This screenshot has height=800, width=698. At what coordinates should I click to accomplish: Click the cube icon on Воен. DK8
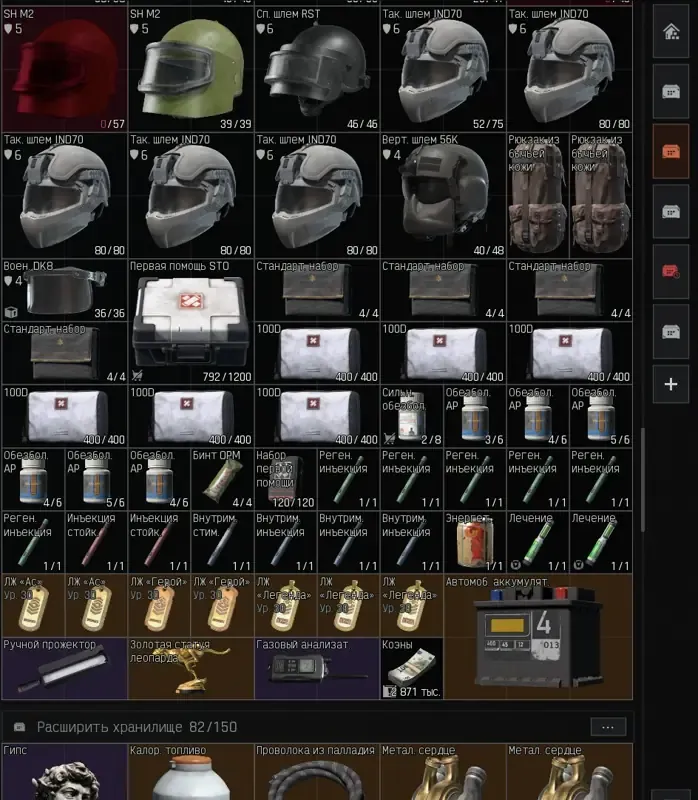(11, 312)
